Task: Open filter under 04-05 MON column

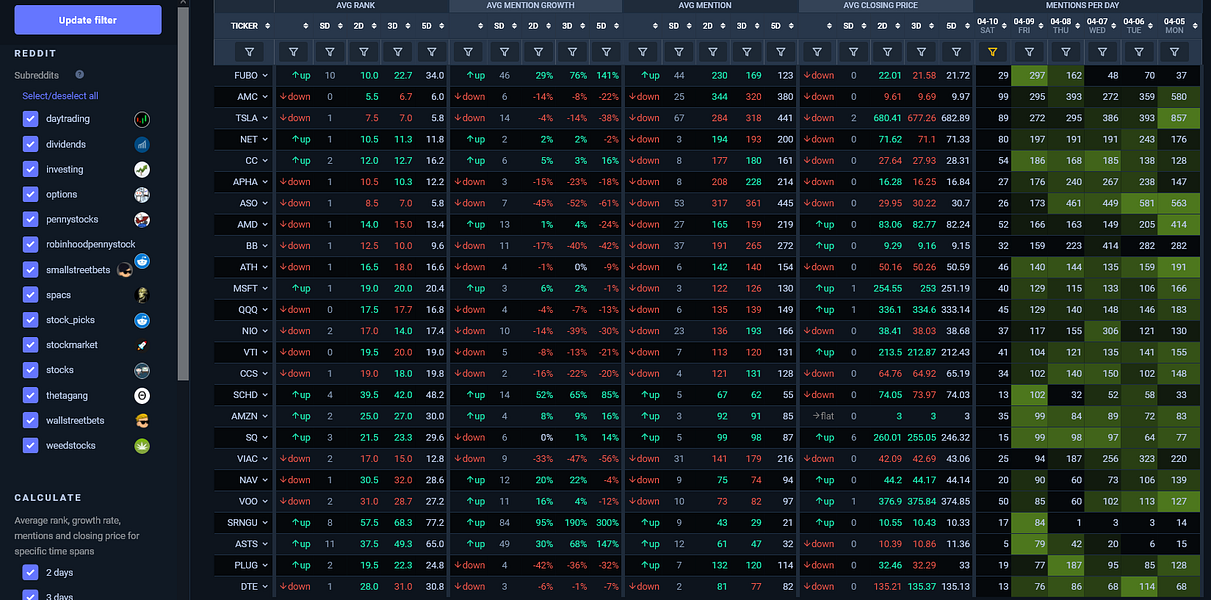Action: click(x=1175, y=51)
